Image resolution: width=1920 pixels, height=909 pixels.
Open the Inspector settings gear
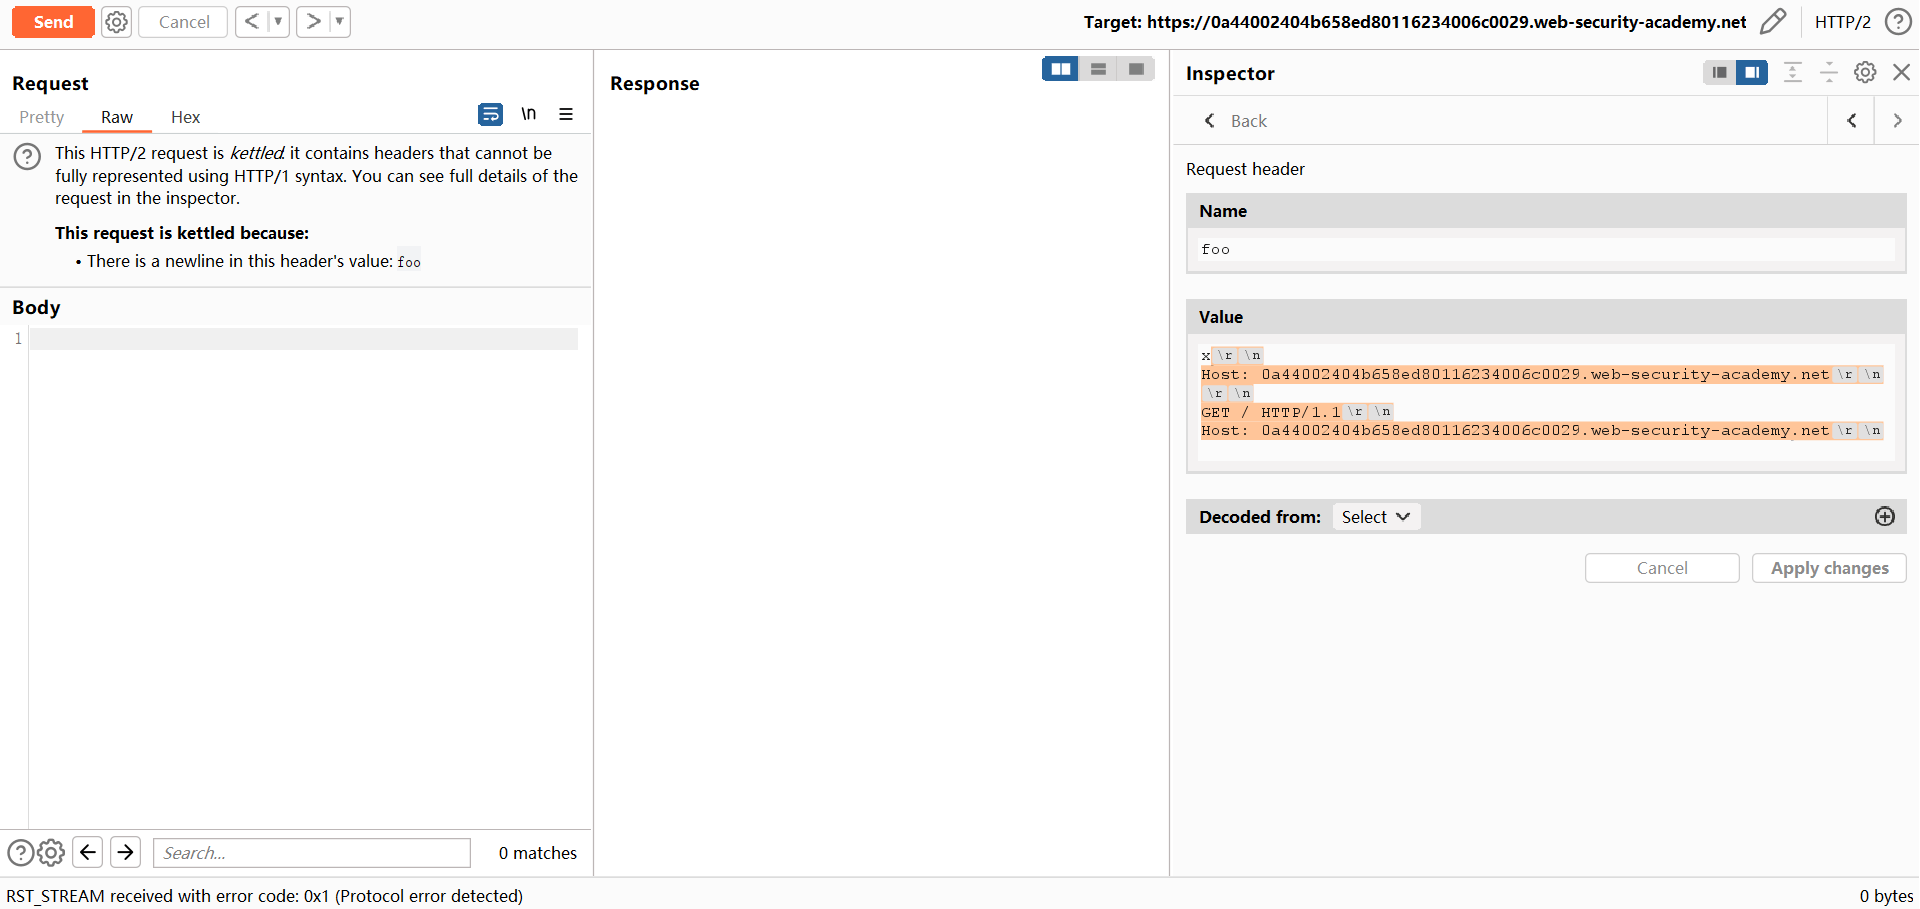(x=1865, y=72)
